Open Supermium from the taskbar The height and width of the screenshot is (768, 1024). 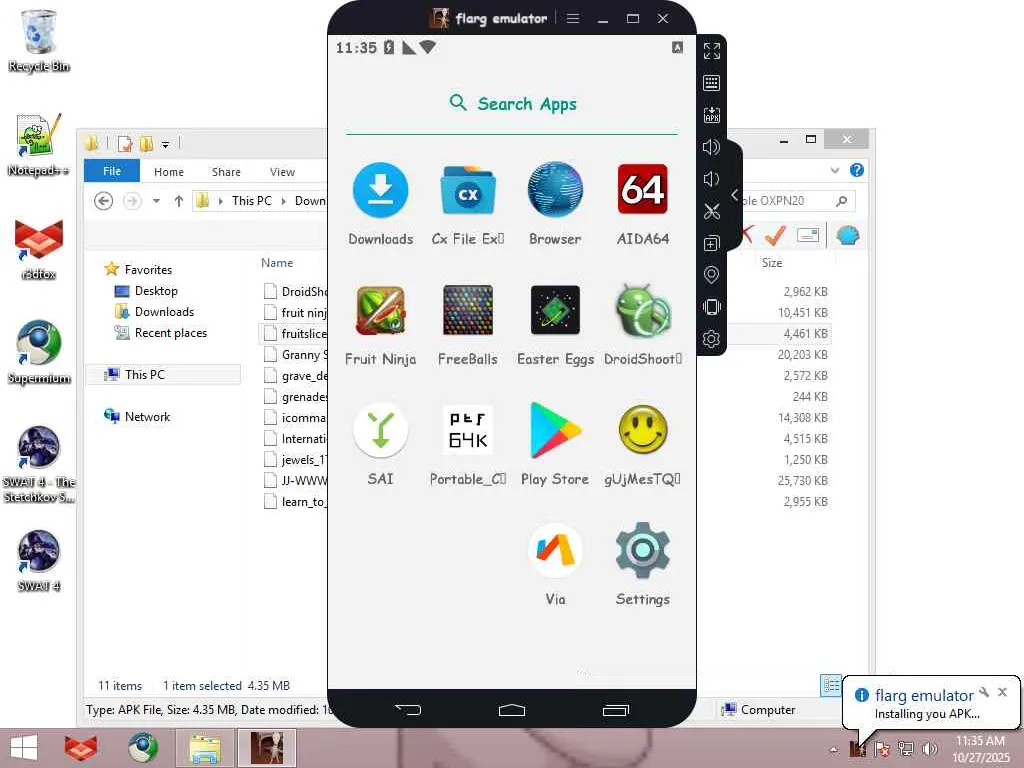pyautogui.click(x=143, y=748)
